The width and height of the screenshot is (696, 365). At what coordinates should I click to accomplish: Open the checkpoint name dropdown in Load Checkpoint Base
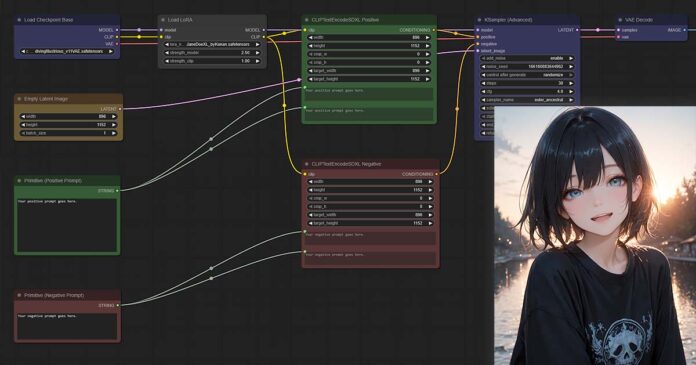tap(67, 52)
